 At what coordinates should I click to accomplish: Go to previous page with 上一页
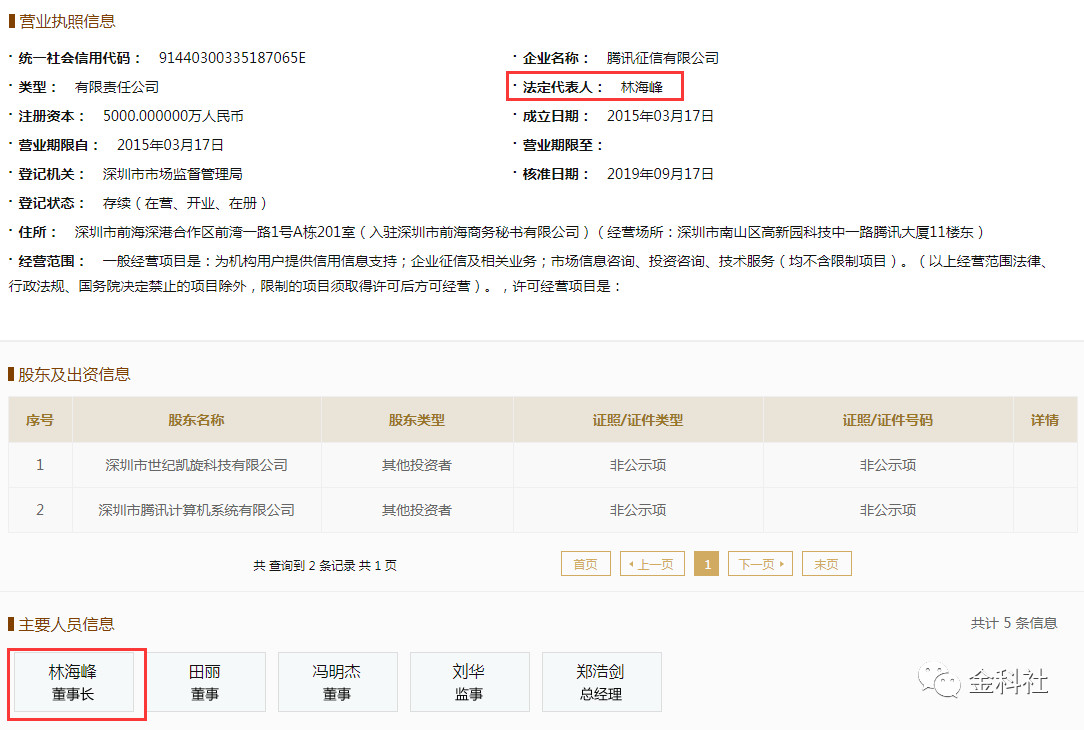(652, 564)
